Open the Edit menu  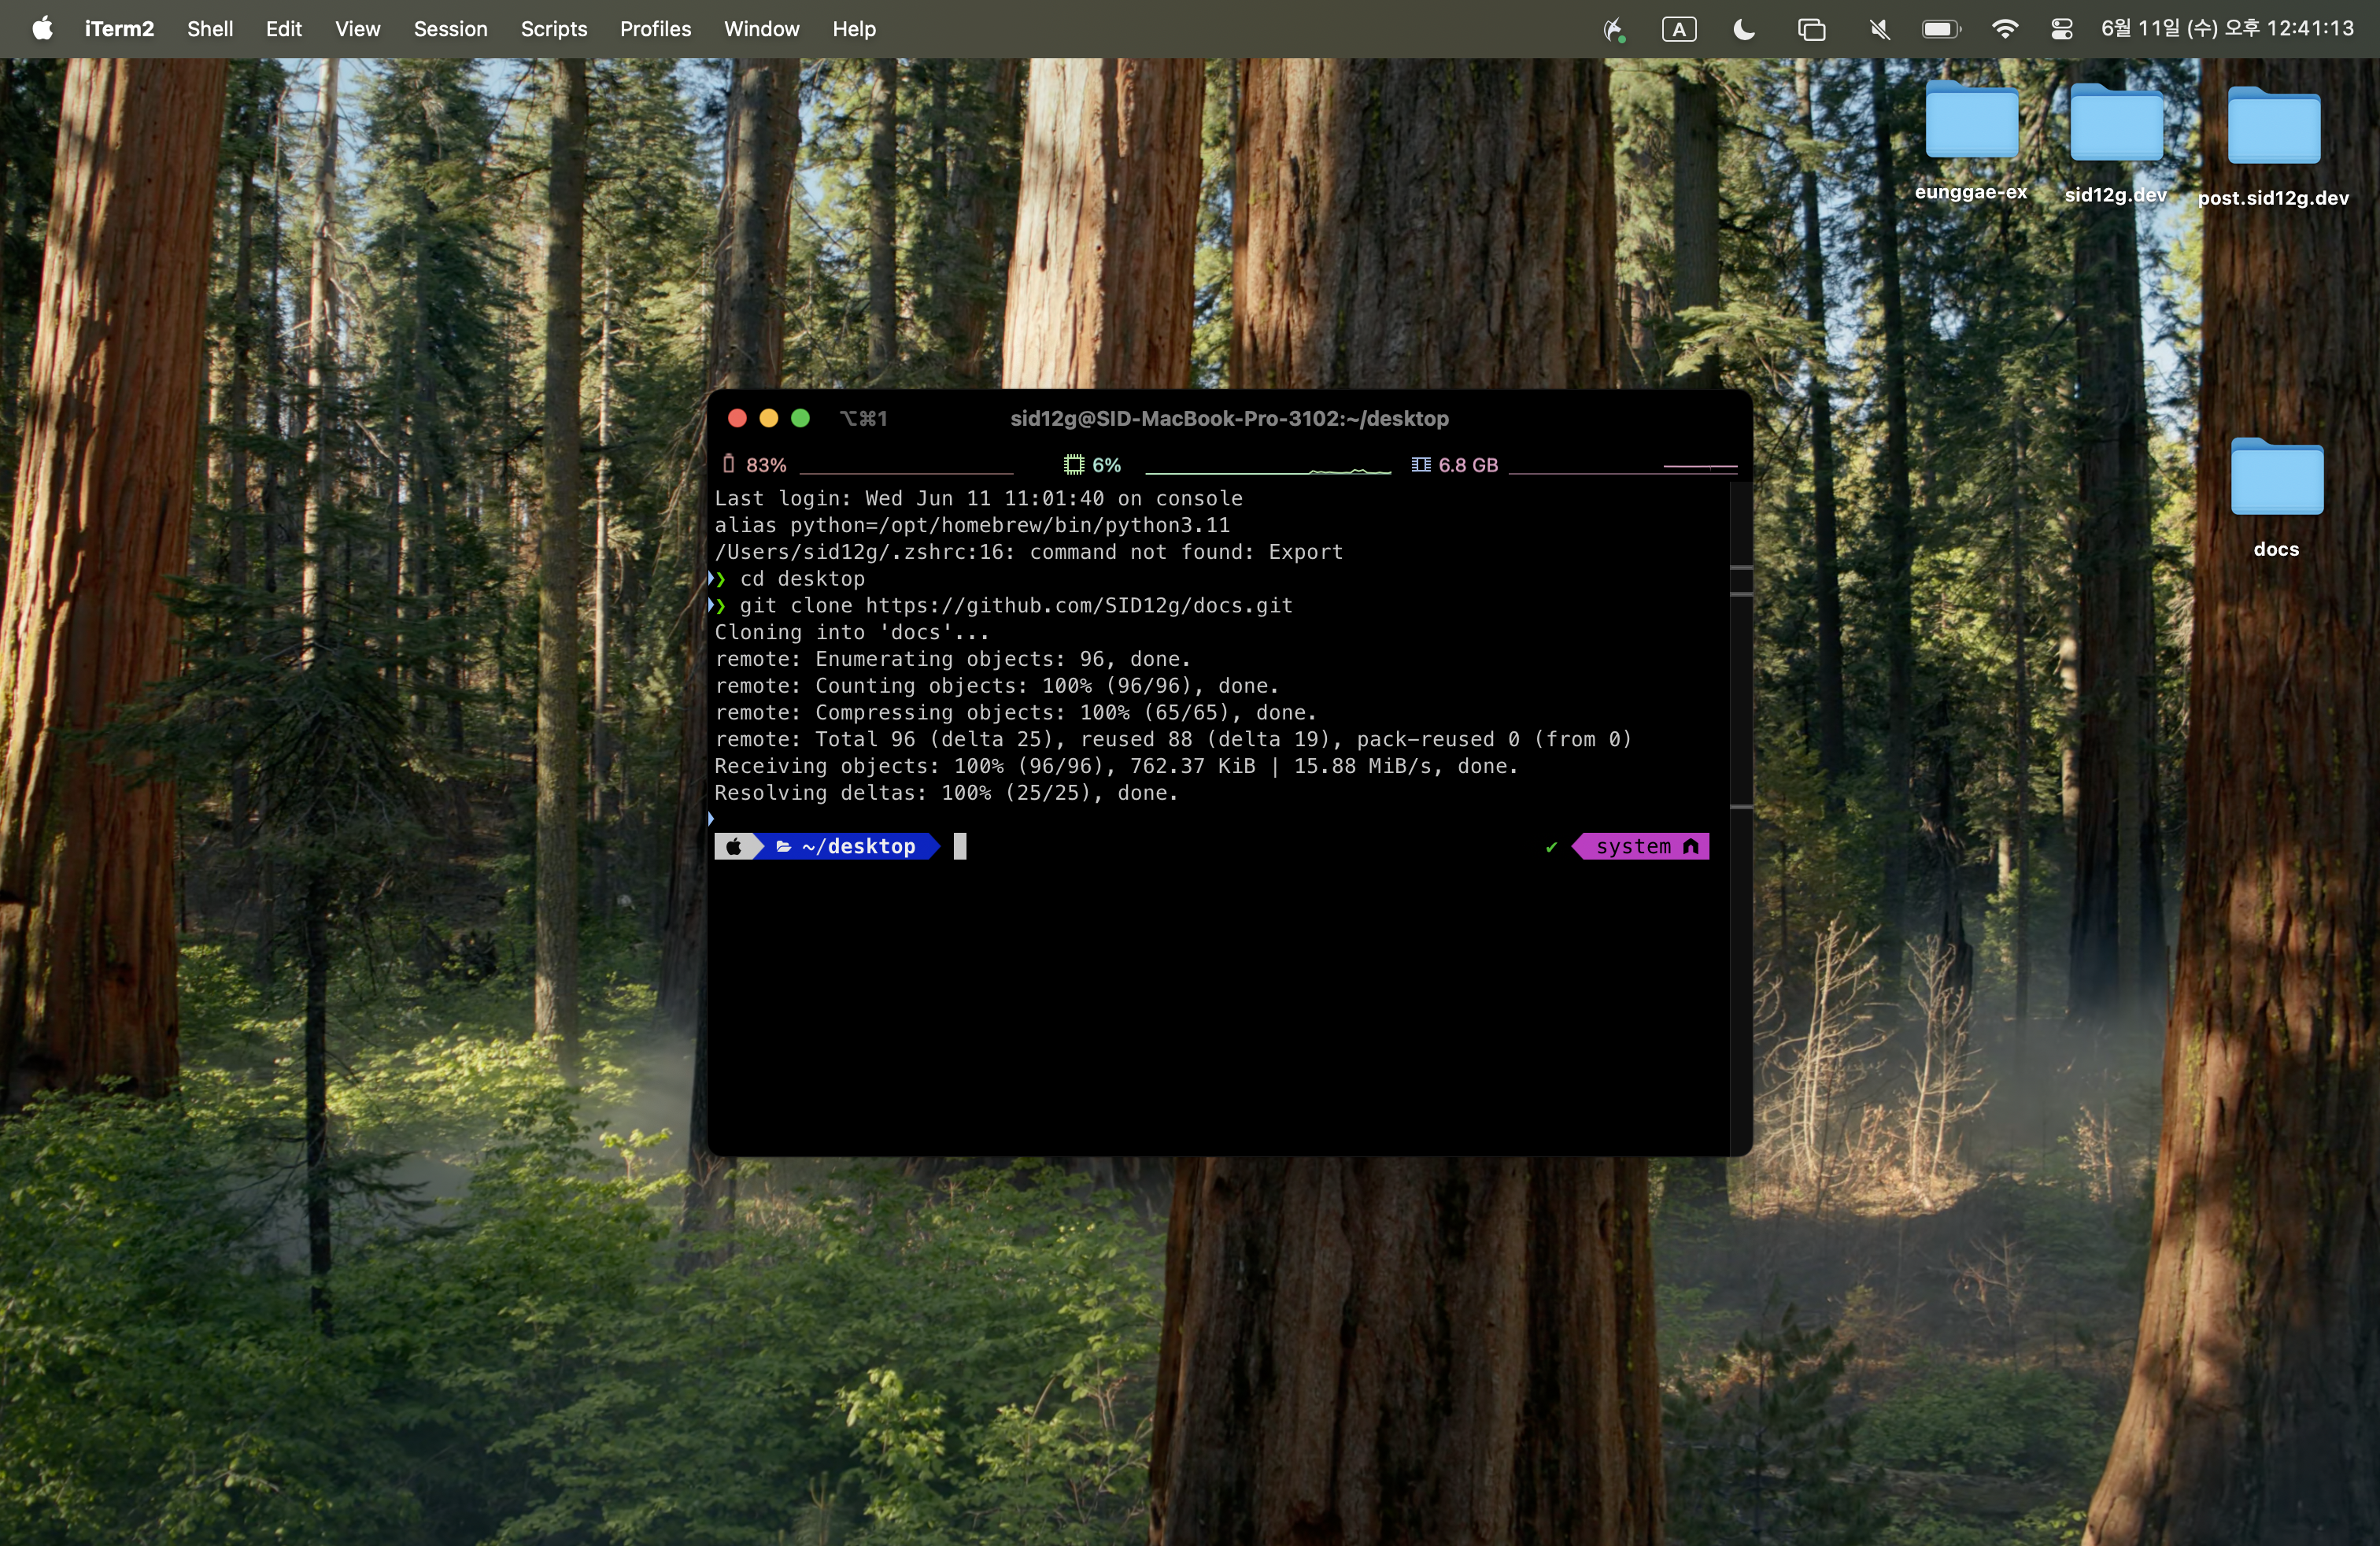[284, 29]
